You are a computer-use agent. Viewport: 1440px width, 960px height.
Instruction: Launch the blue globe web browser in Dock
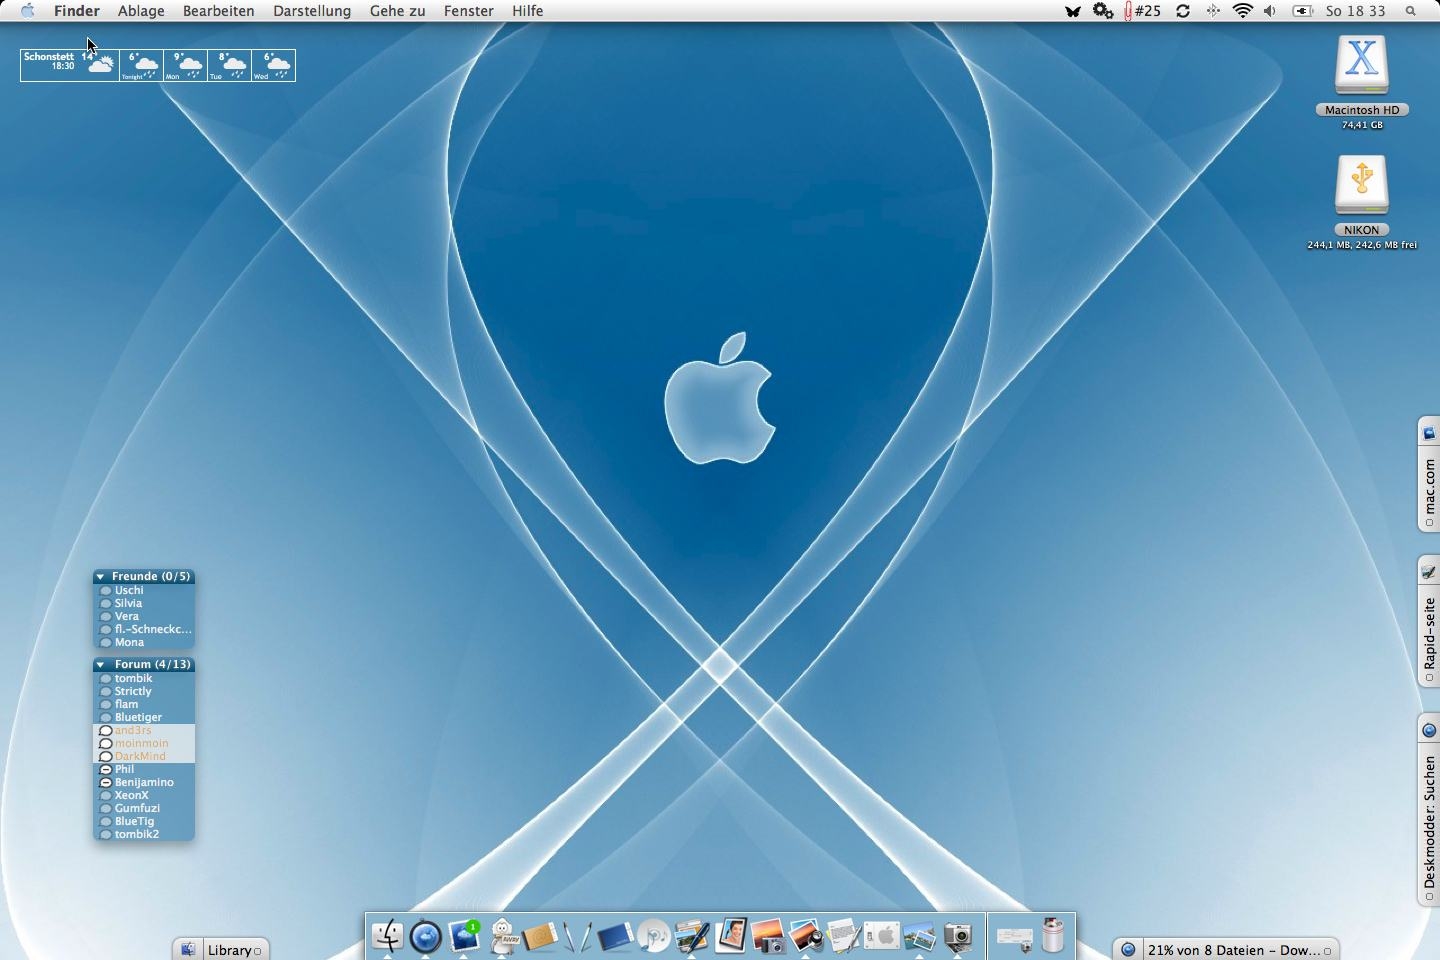426,936
